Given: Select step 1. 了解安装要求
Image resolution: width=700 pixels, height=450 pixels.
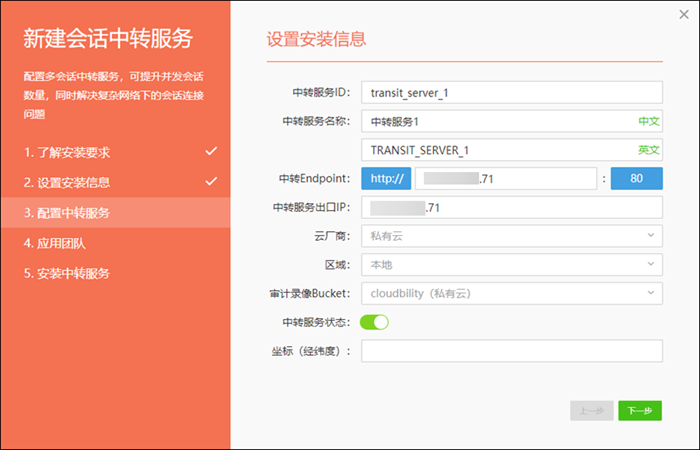Looking at the screenshot, I should [67, 153].
